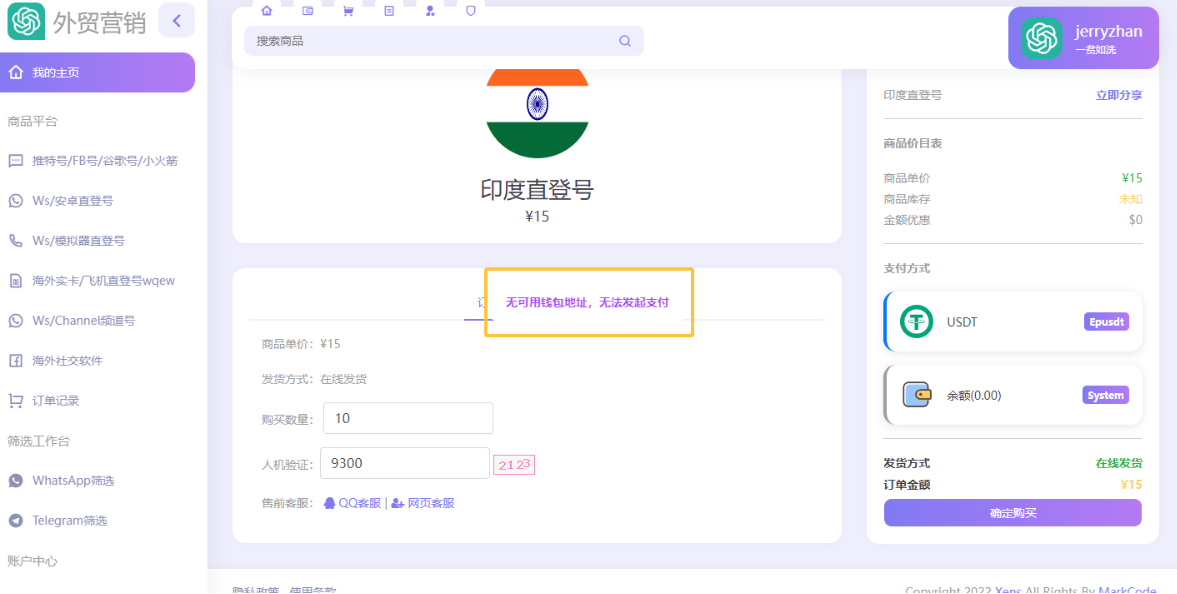Screen dimensions: 1177x594
Task: Click 订单金额 ¥15 value
Action: [1131, 484]
